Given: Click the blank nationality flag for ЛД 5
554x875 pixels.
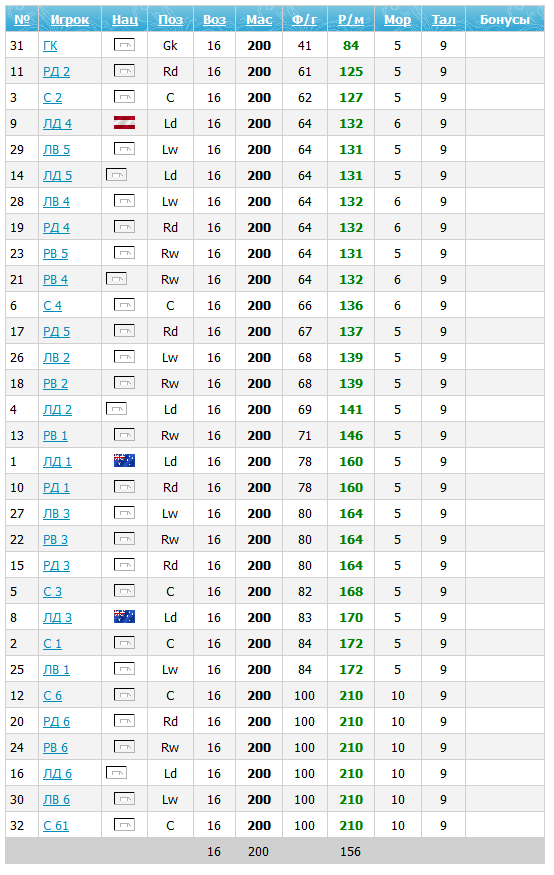Looking at the screenshot, I should click(x=116, y=175).
